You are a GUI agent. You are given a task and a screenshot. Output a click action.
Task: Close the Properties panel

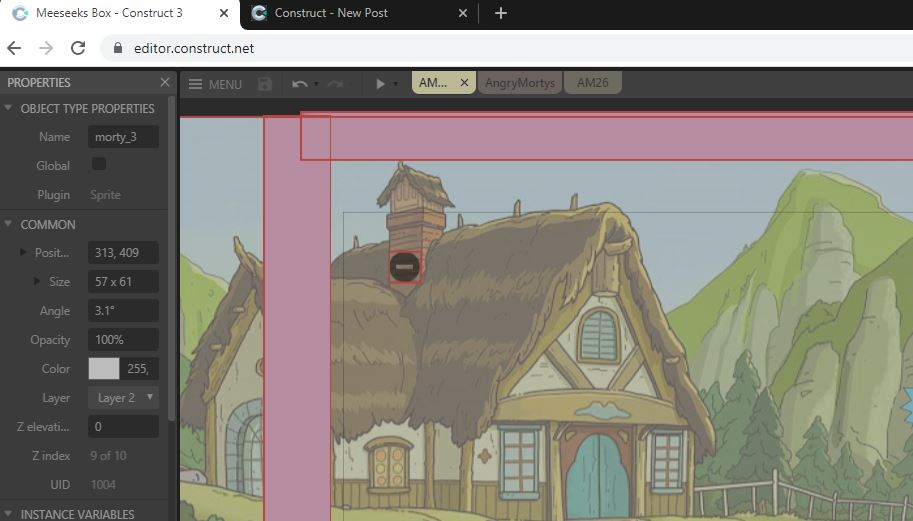pos(165,83)
